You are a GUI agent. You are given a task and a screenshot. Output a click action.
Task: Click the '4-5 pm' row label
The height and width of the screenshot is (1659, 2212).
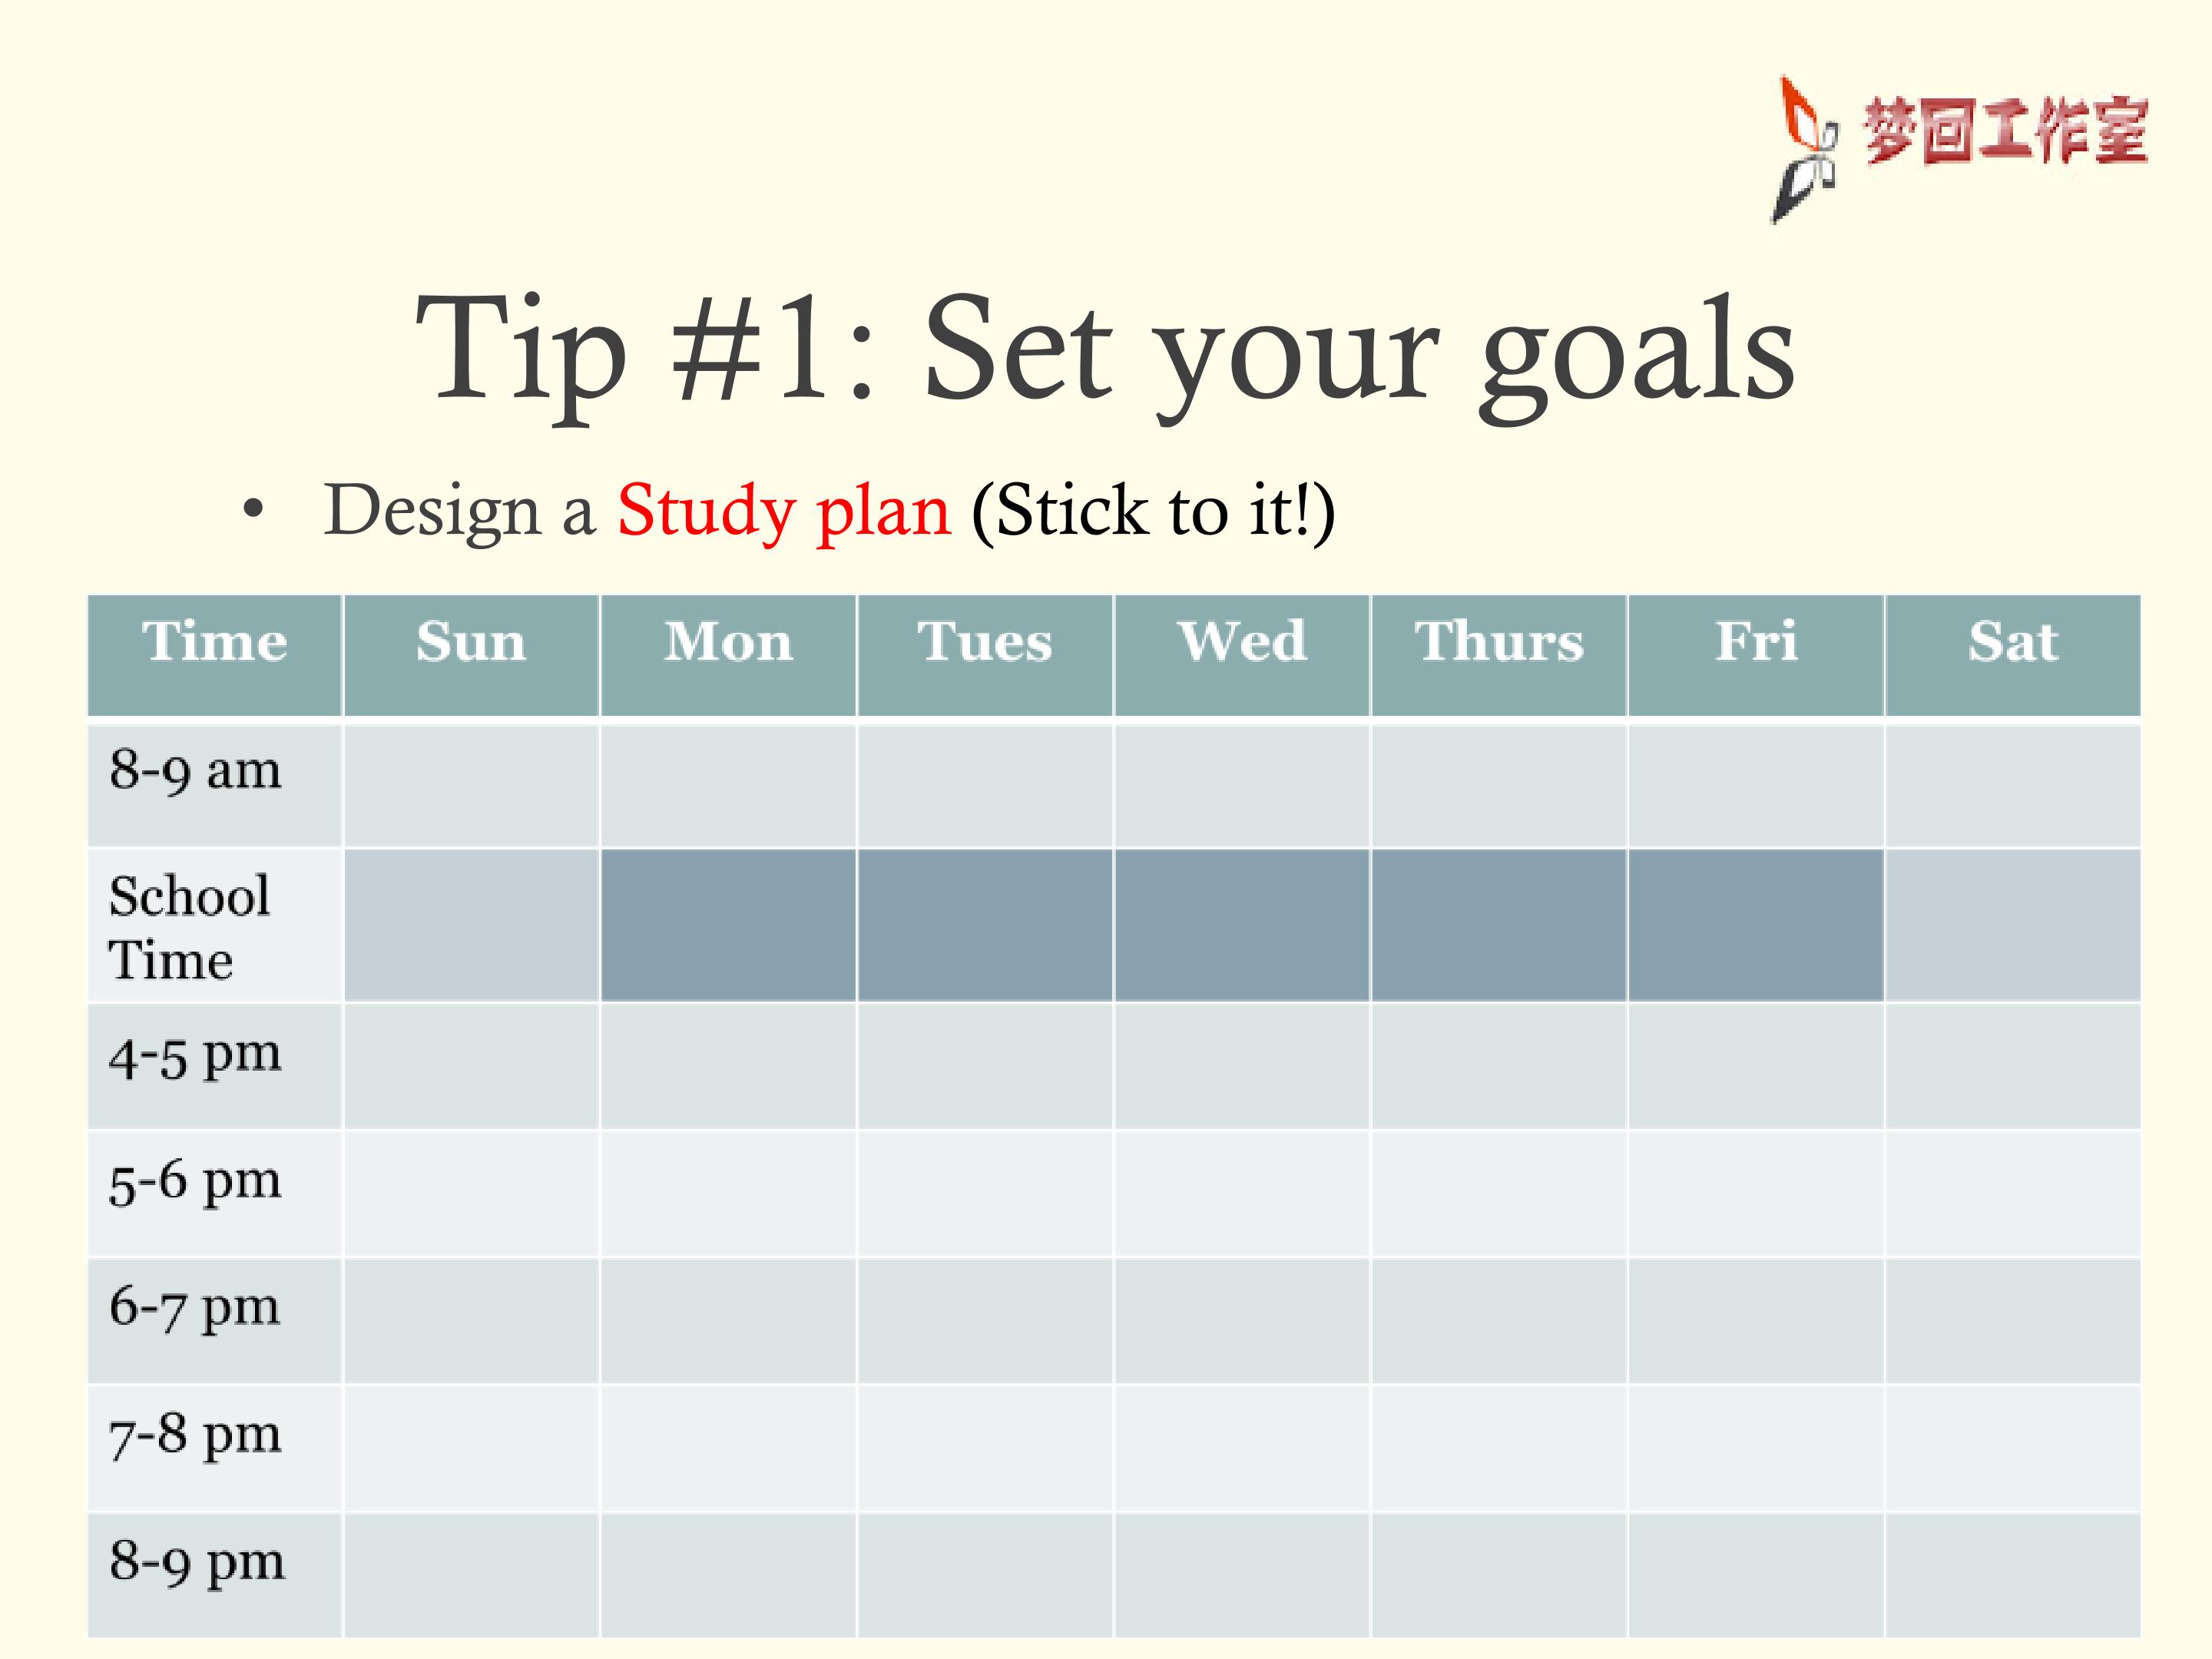pyautogui.click(x=195, y=1057)
